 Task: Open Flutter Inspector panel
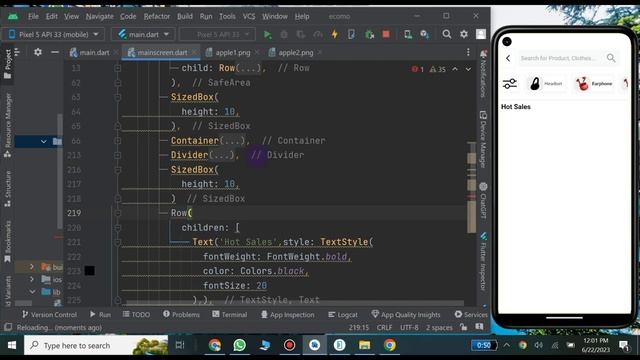pos(483,262)
